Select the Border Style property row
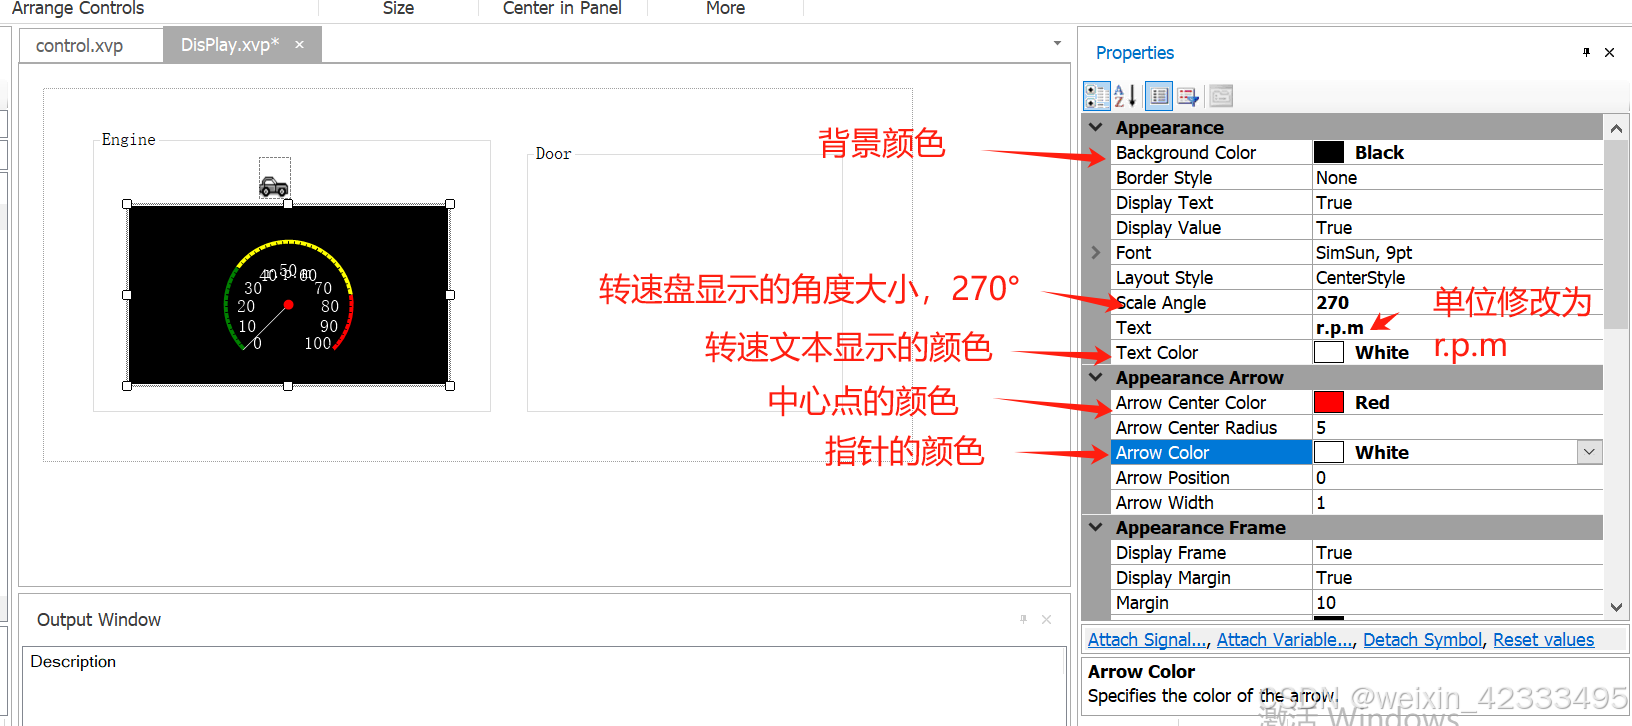 coord(1356,177)
